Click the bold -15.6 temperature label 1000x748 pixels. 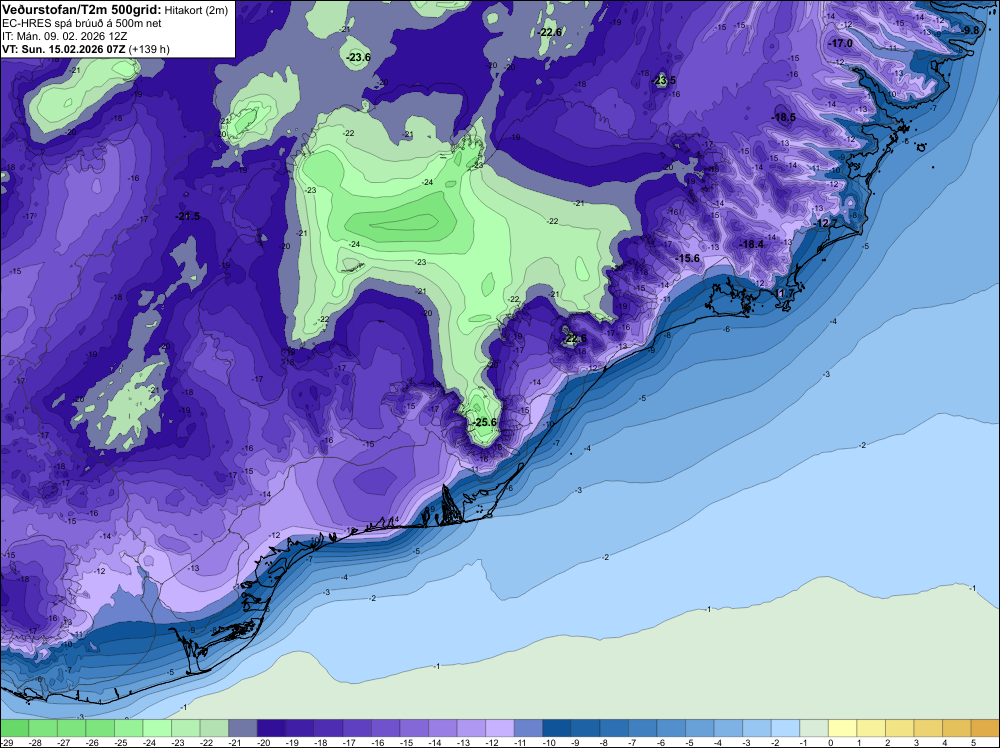pos(688,258)
